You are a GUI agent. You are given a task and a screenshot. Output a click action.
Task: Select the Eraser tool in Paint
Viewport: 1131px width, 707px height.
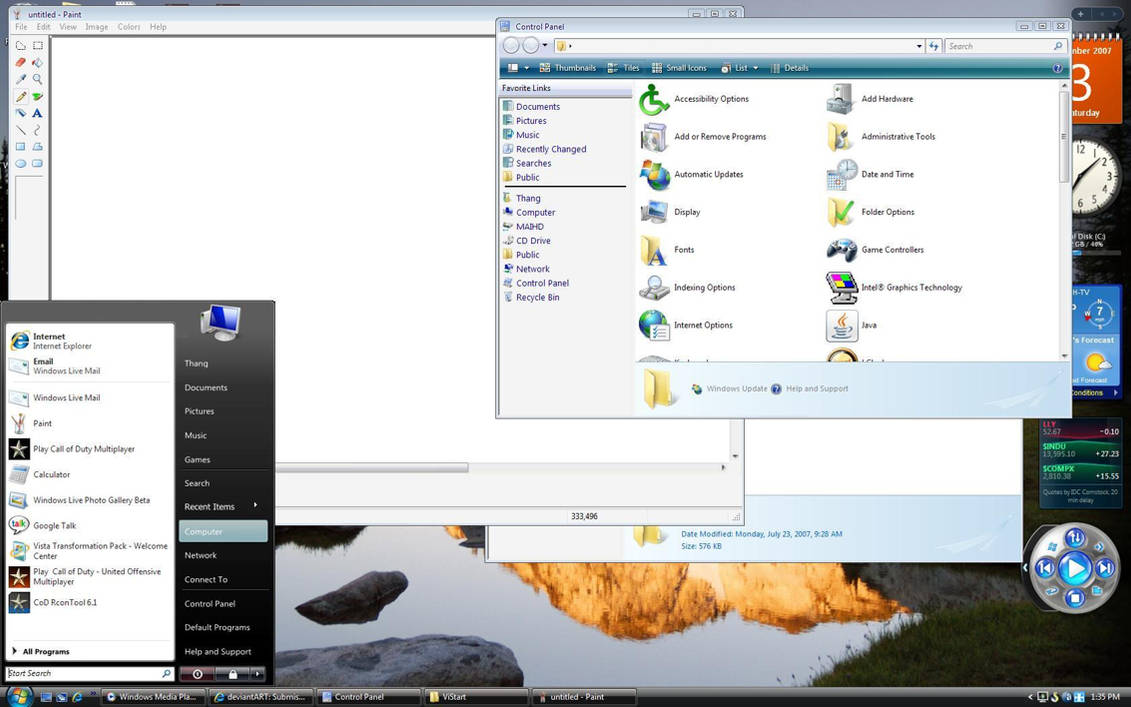pyautogui.click(x=21, y=62)
